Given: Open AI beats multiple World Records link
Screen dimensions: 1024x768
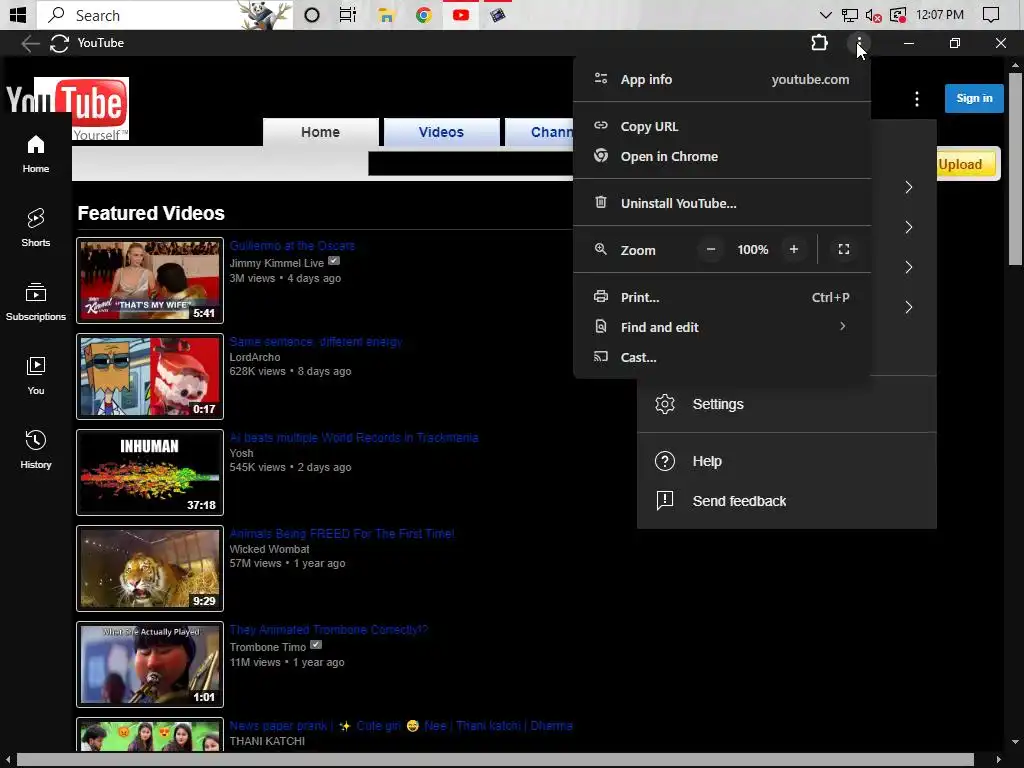Looking at the screenshot, I should [x=354, y=438].
